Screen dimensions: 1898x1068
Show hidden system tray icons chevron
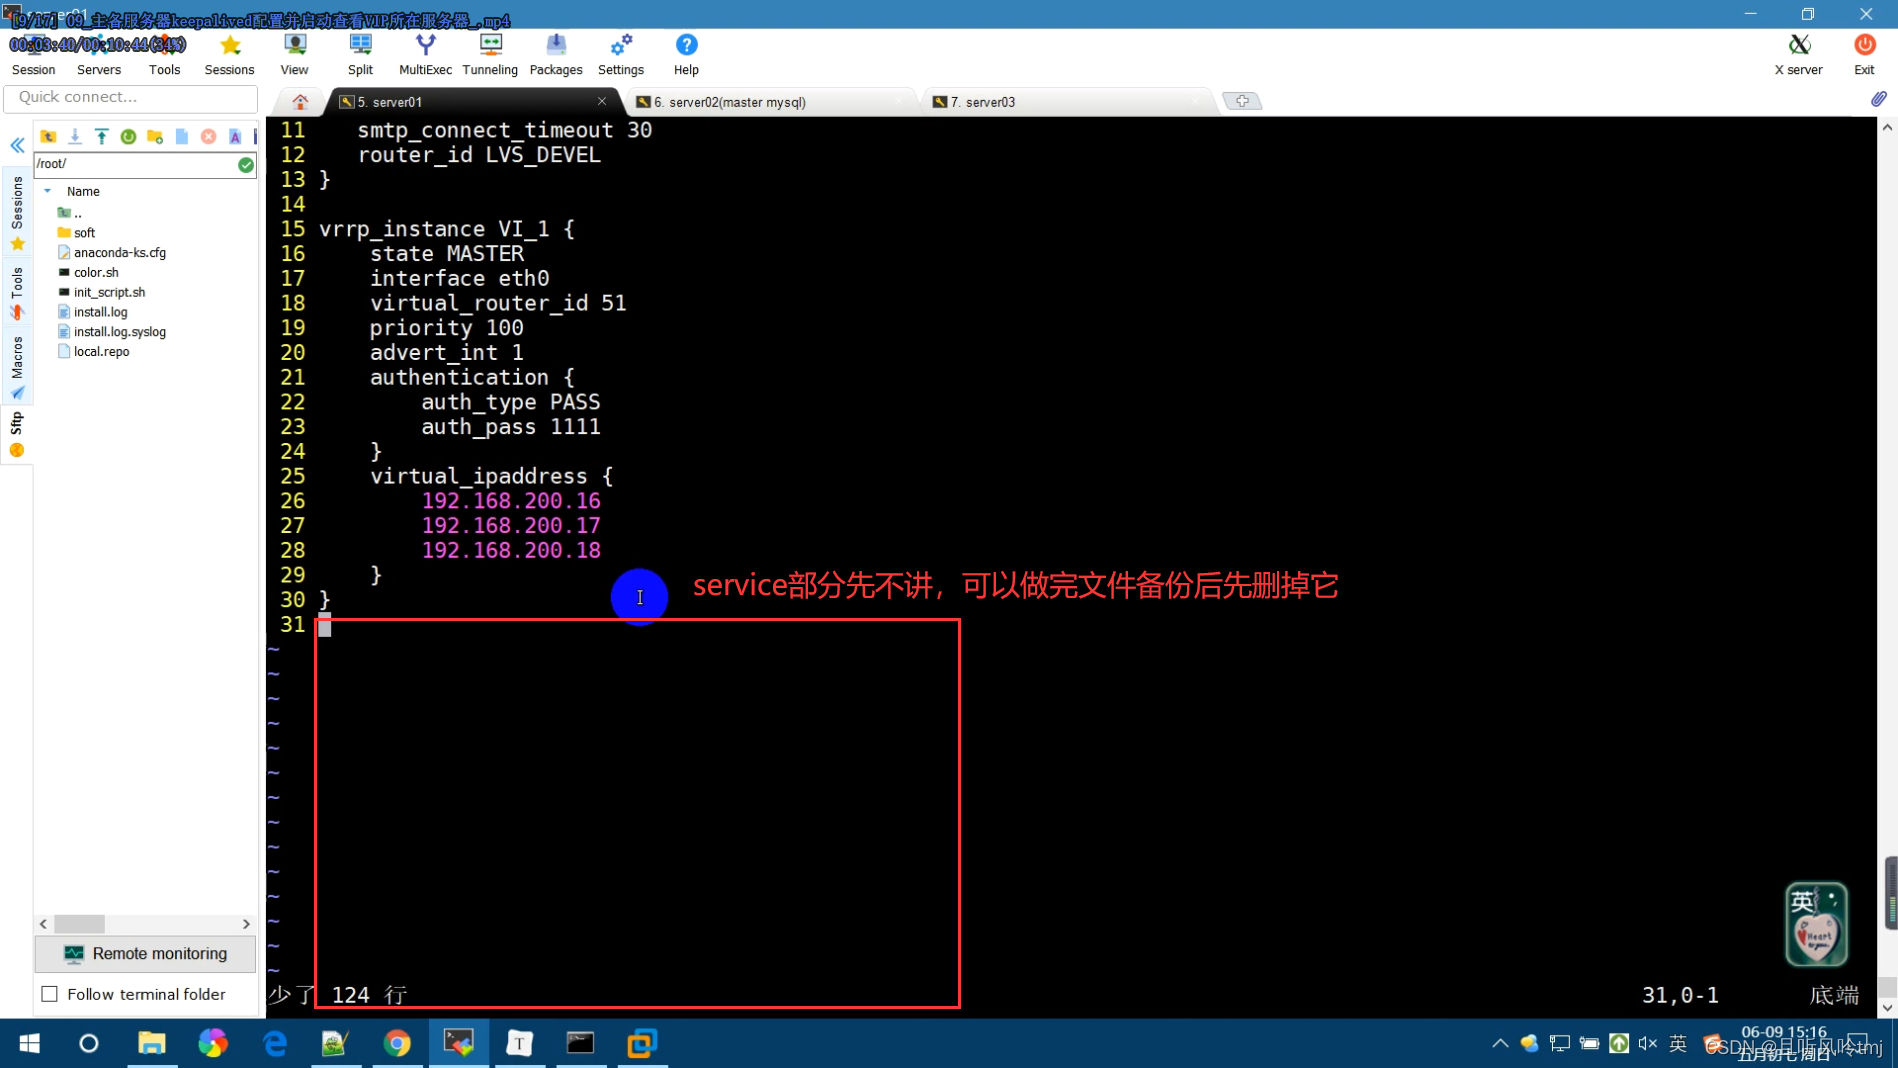1500,1043
